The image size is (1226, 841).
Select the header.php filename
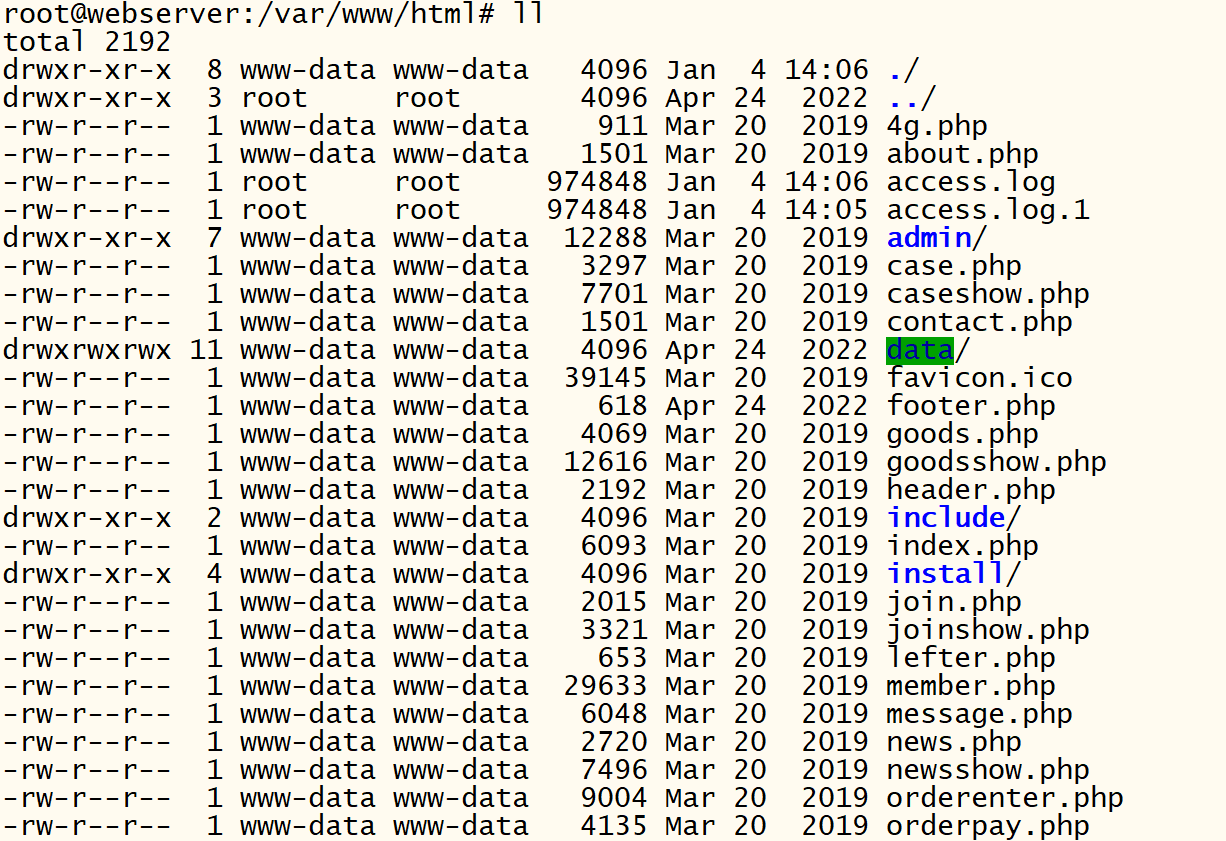(971, 490)
